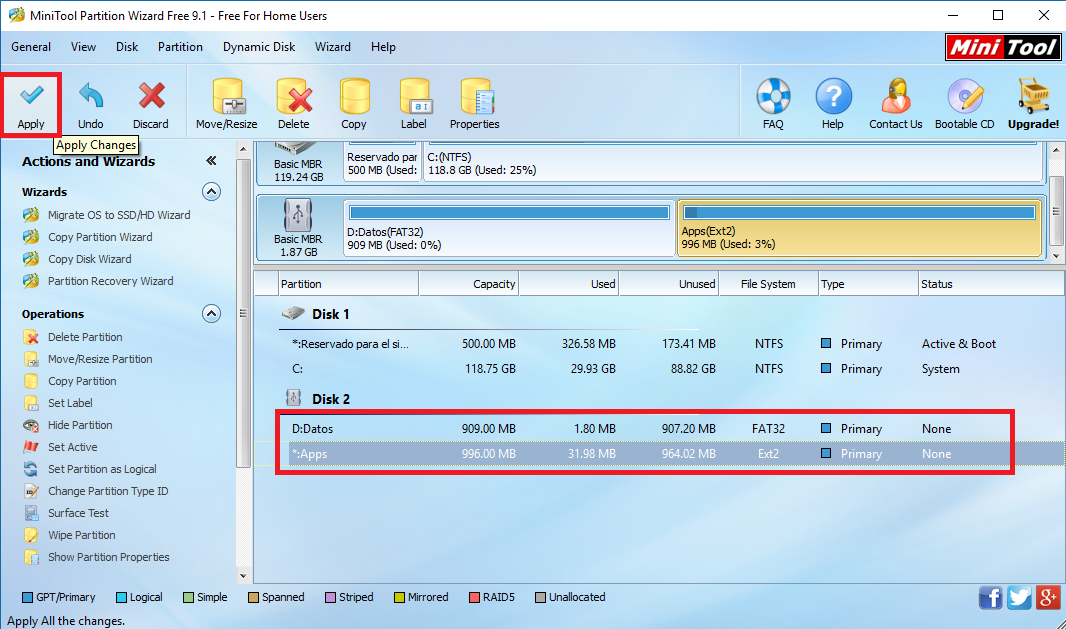Image resolution: width=1066 pixels, height=629 pixels.
Task: Launch Migrate OS to SSD/HD Wizard
Action: pos(107,215)
